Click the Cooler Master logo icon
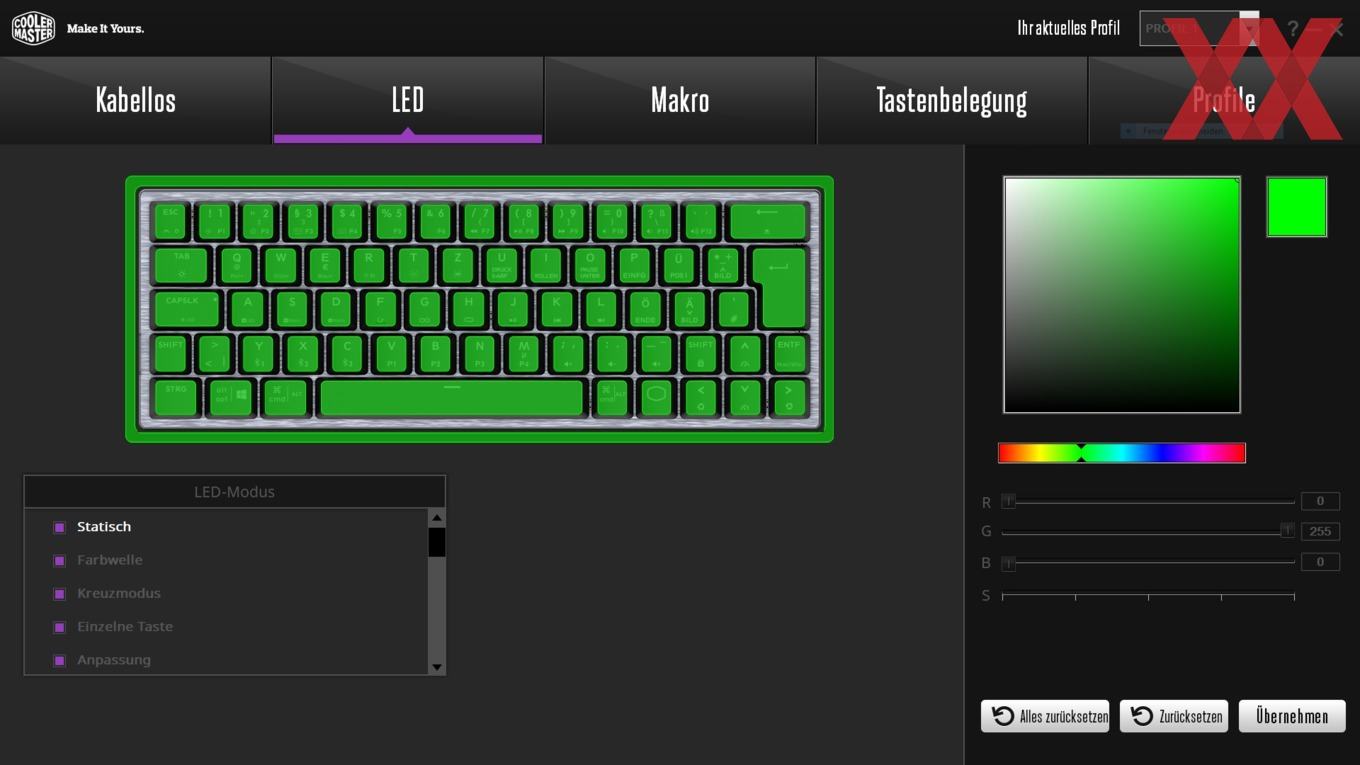Screen dimensions: 1360x765 [x=33, y=28]
